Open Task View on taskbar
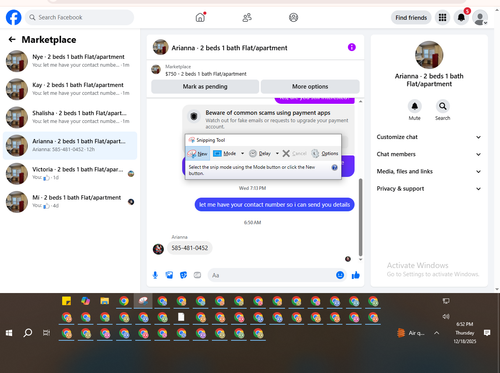 (x=46, y=333)
